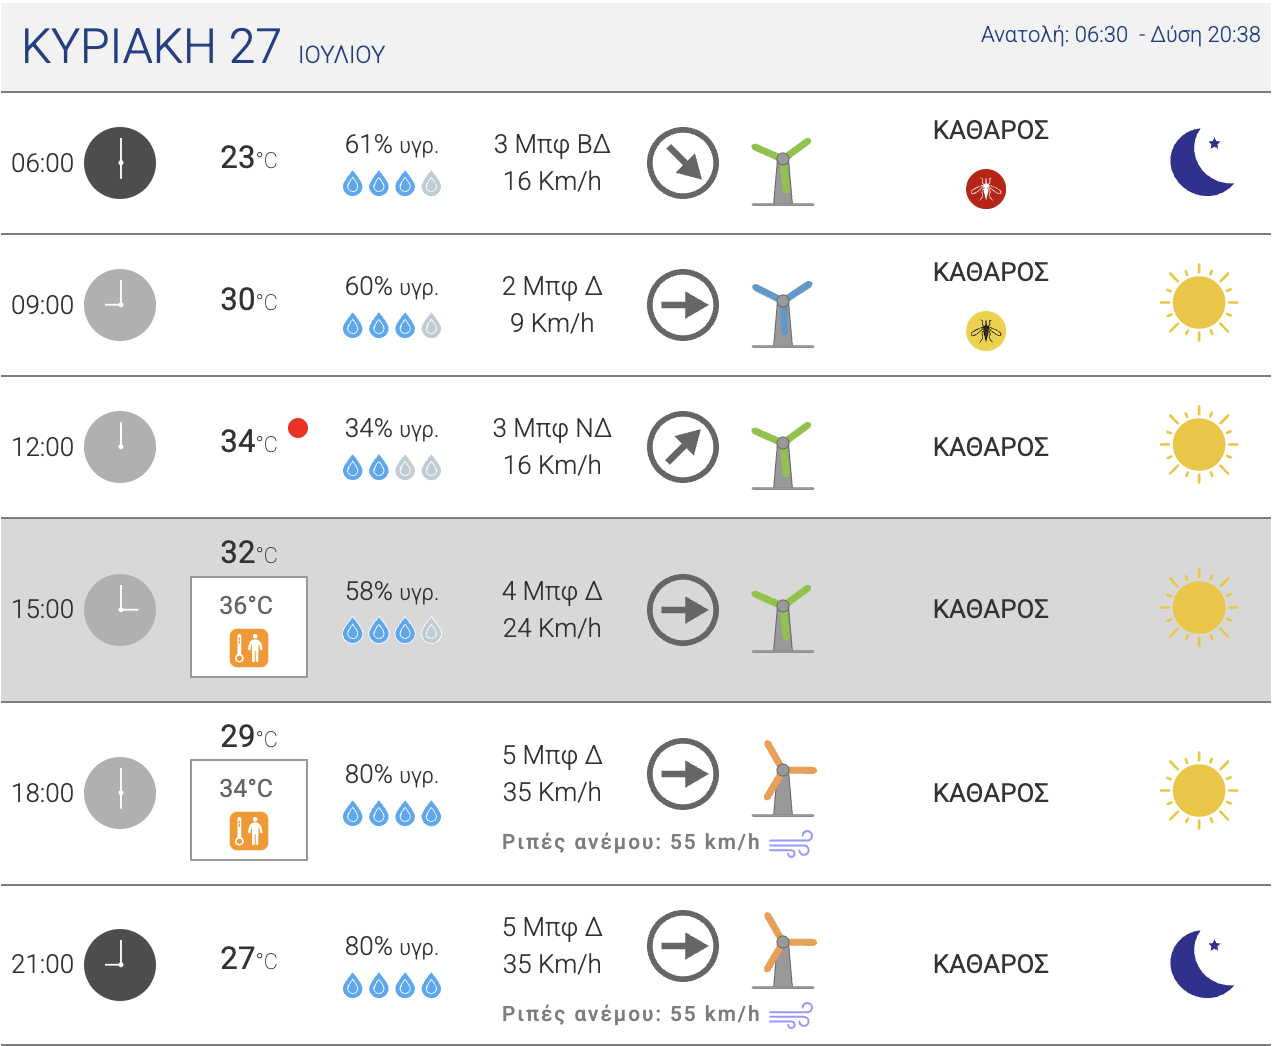Click the heat index icon at 15:00
The width and height of the screenshot is (1274, 1046).
249,648
